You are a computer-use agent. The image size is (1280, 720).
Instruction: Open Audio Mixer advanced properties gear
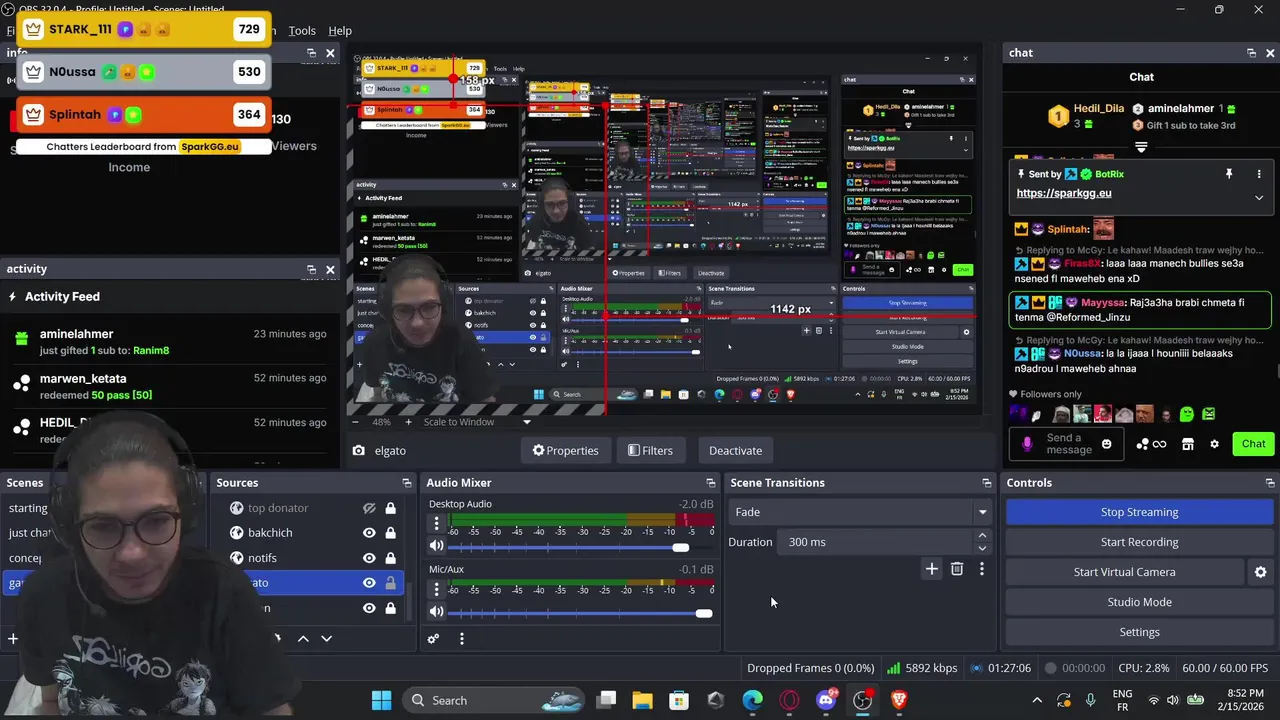(x=433, y=638)
